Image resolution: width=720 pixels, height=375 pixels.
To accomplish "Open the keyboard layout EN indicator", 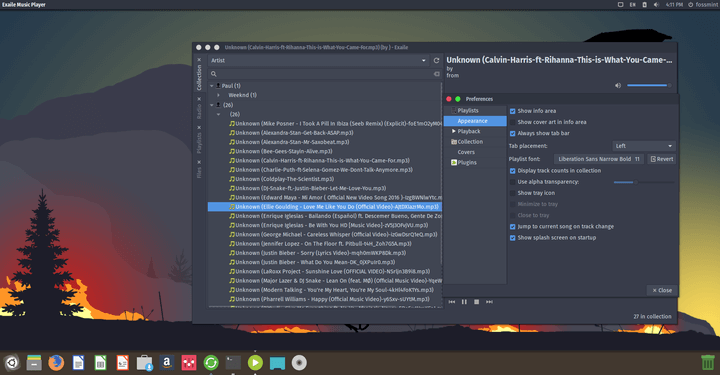I will [632, 5].
